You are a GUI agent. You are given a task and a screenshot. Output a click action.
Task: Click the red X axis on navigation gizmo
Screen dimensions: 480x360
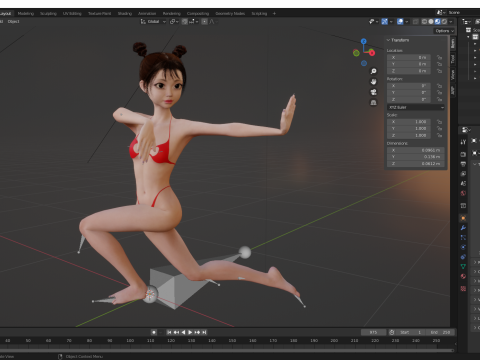pyautogui.click(x=372, y=53)
